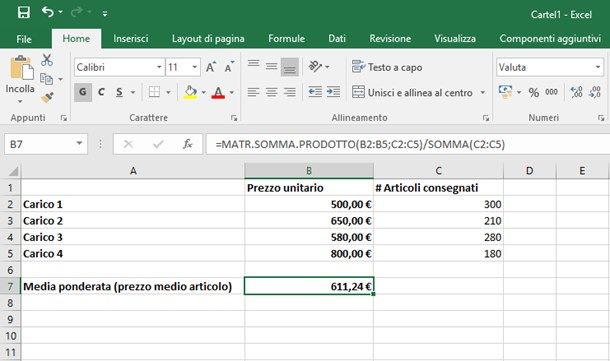Open the underline style dropdown arrow
The image size is (610, 361).
[133, 93]
